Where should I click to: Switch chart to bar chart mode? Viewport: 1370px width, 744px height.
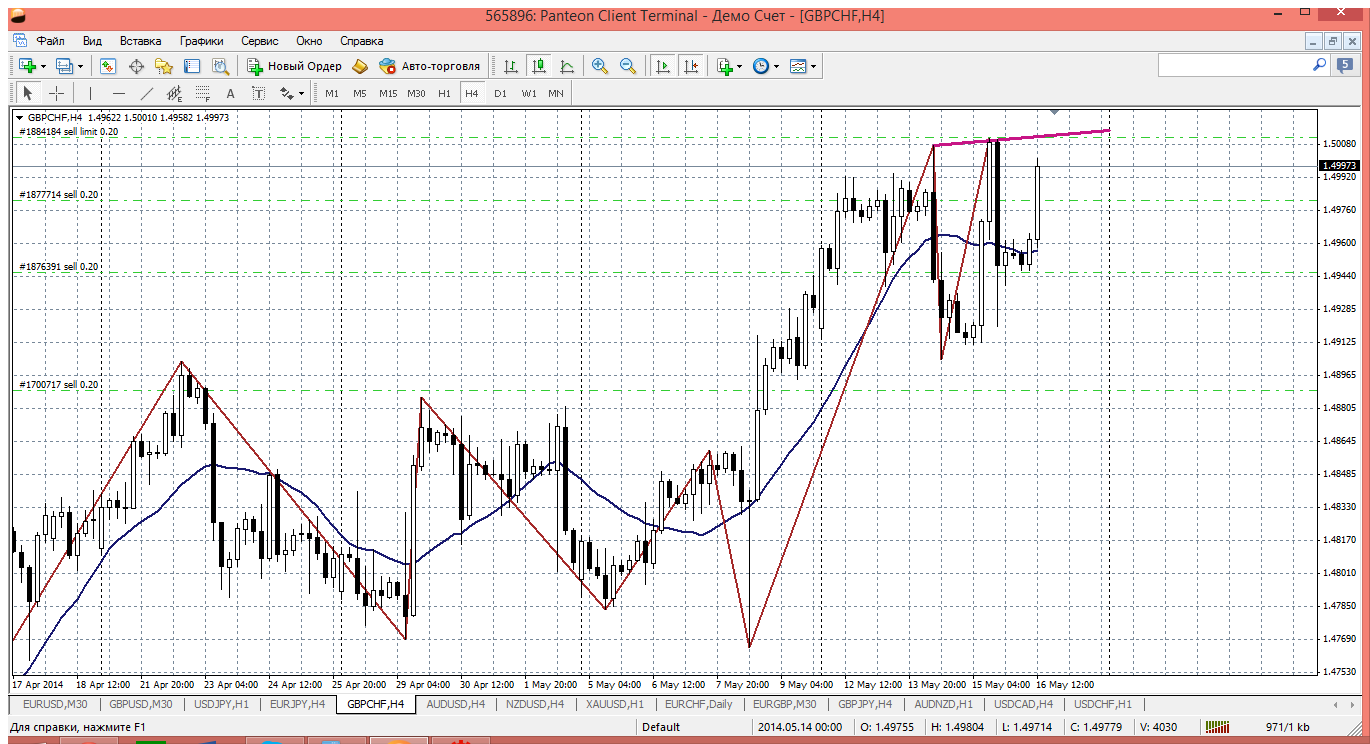(x=511, y=66)
